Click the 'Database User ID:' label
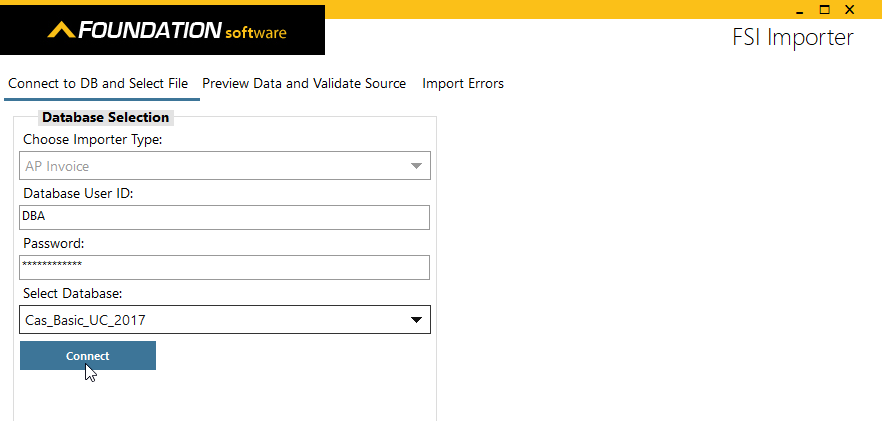The height and width of the screenshot is (421, 882). coord(78,193)
